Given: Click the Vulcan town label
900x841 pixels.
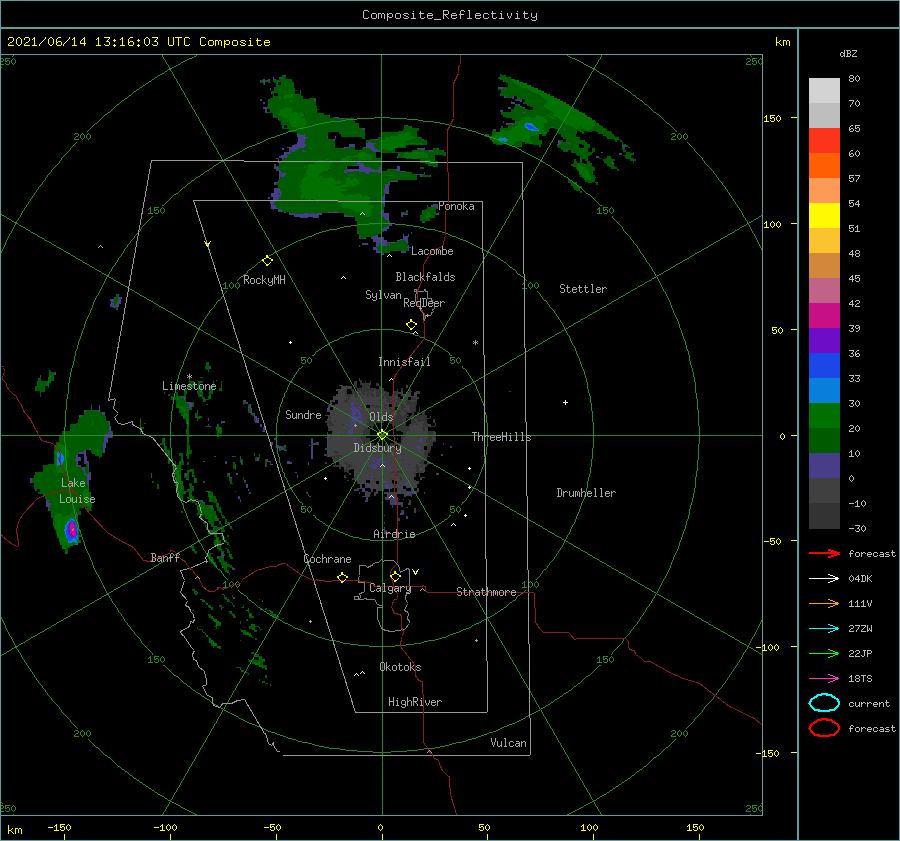Looking at the screenshot, I should pos(508,743).
